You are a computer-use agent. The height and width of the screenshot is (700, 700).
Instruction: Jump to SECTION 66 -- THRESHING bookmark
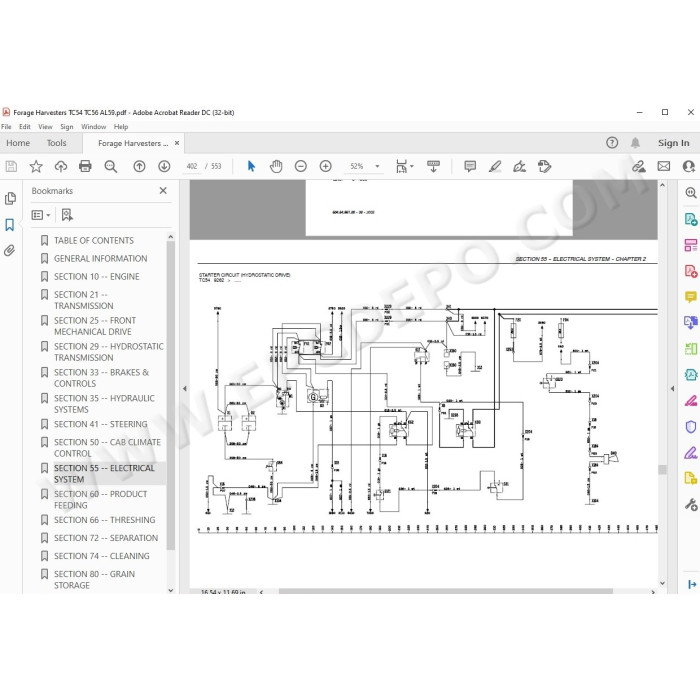(104, 520)
